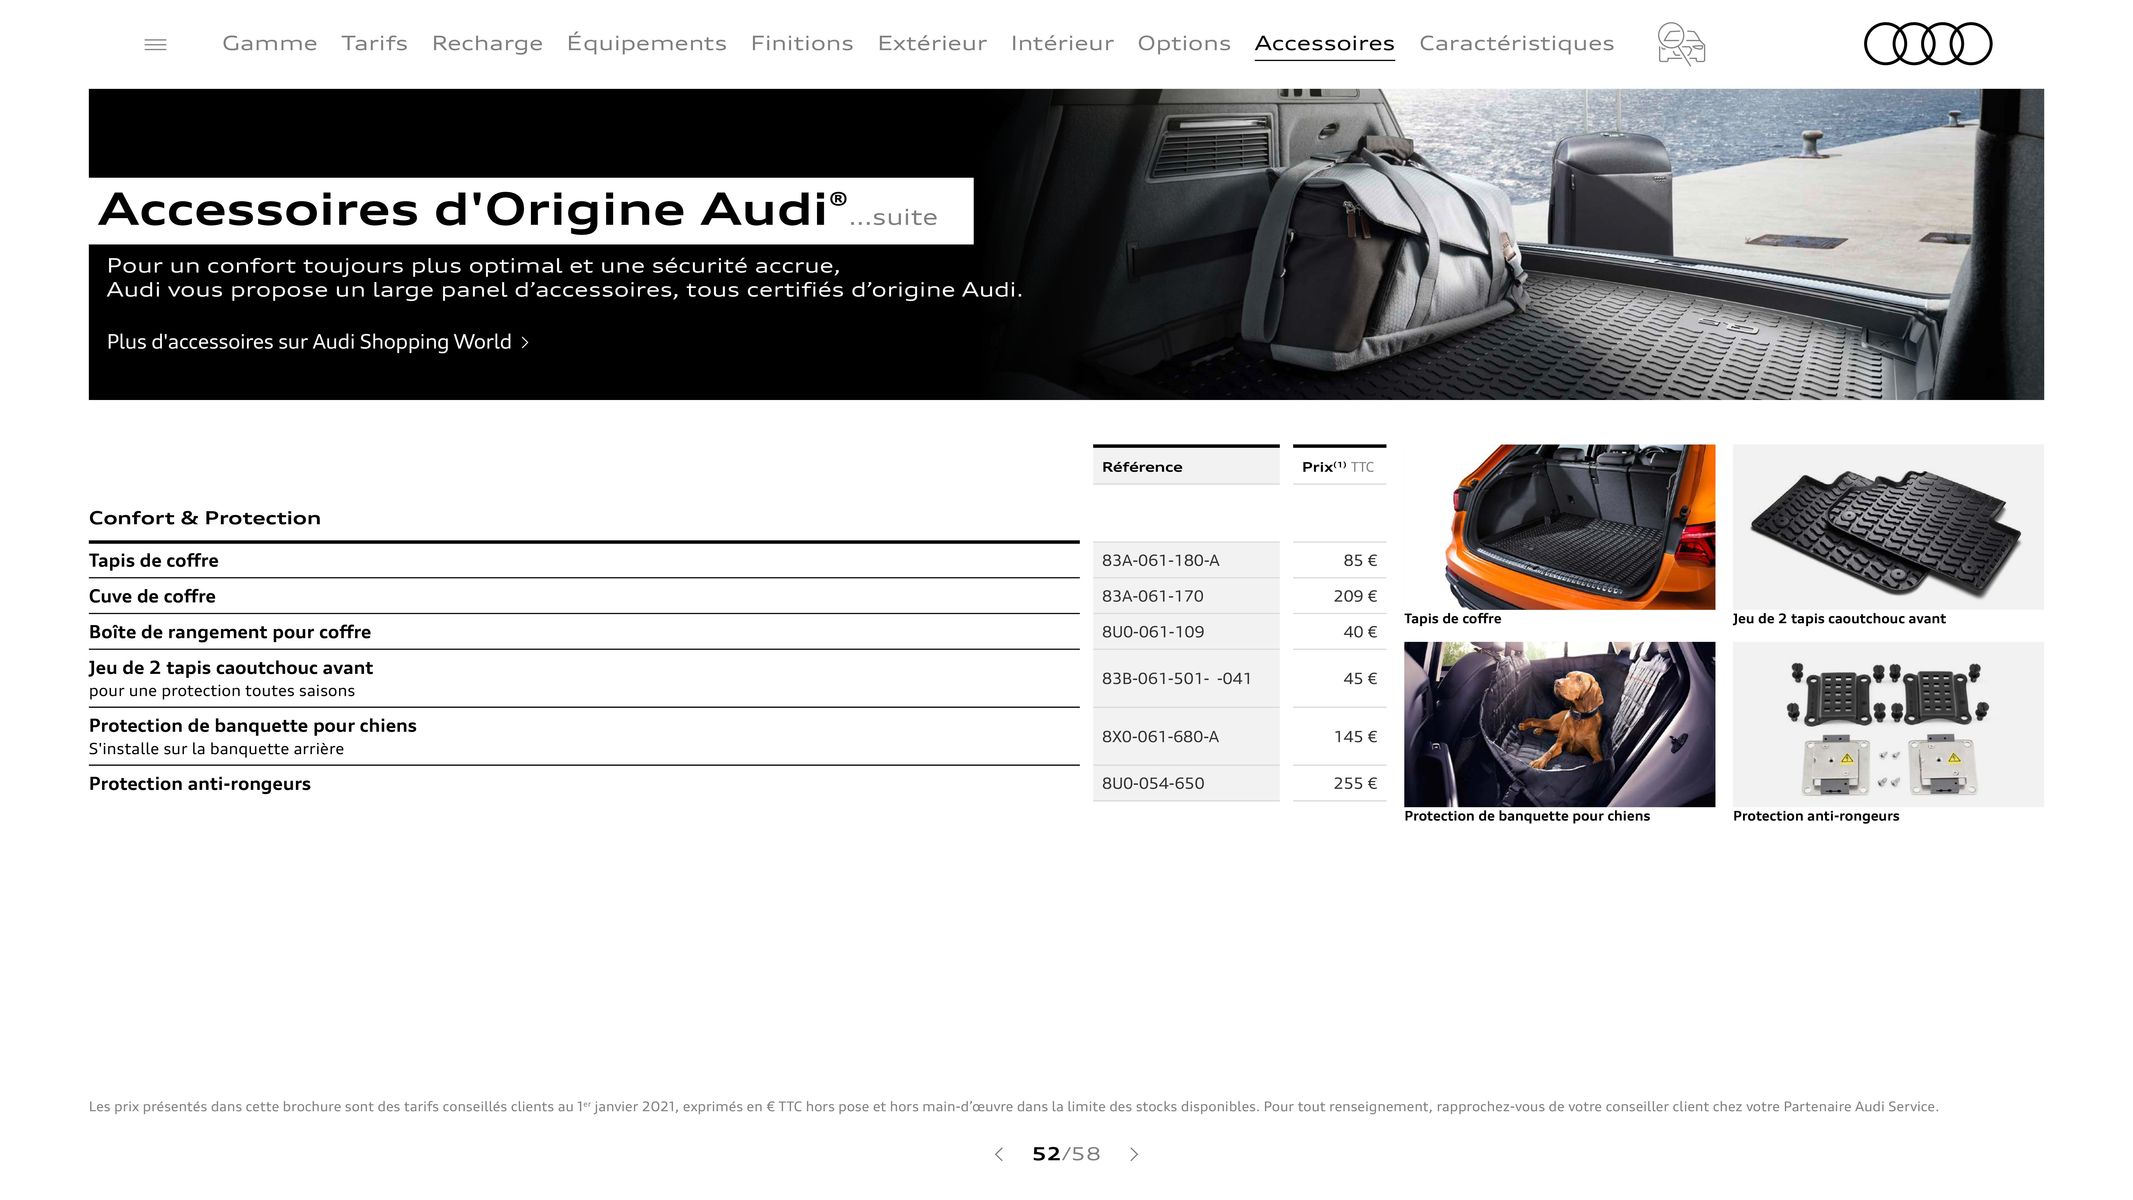
Task: Click 'Jeu de 2 tapis caoutchouc avant' caption
Action: click(x=1839, y=619)
